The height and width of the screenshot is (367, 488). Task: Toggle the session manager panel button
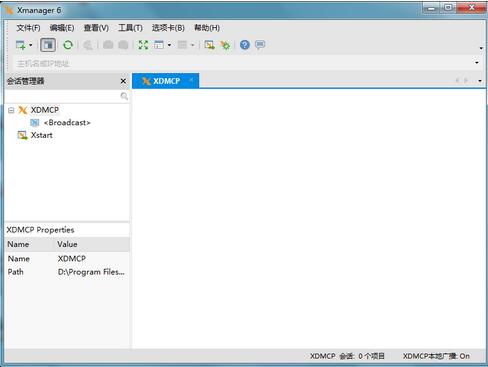coord(48,45)
